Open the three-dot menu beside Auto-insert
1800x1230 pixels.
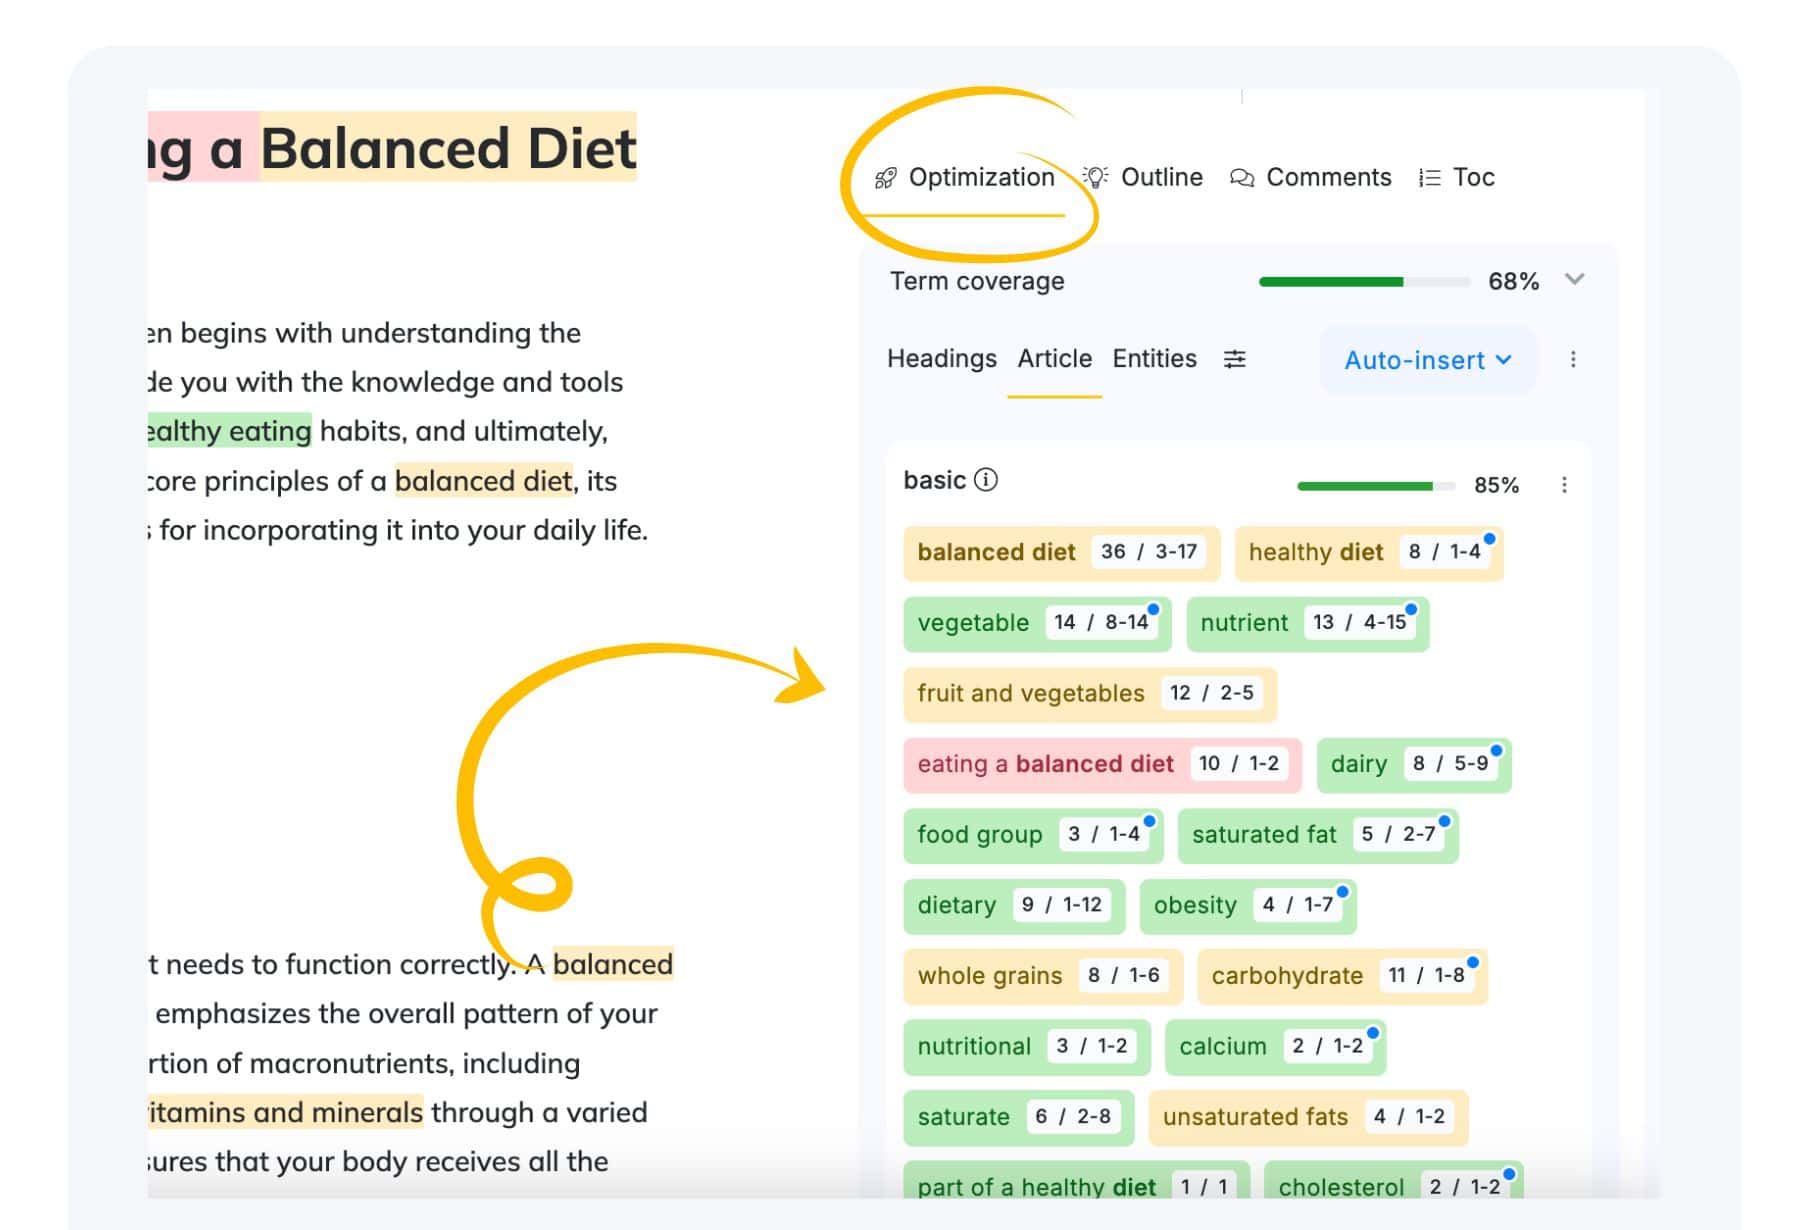(x=1573, y=360)
